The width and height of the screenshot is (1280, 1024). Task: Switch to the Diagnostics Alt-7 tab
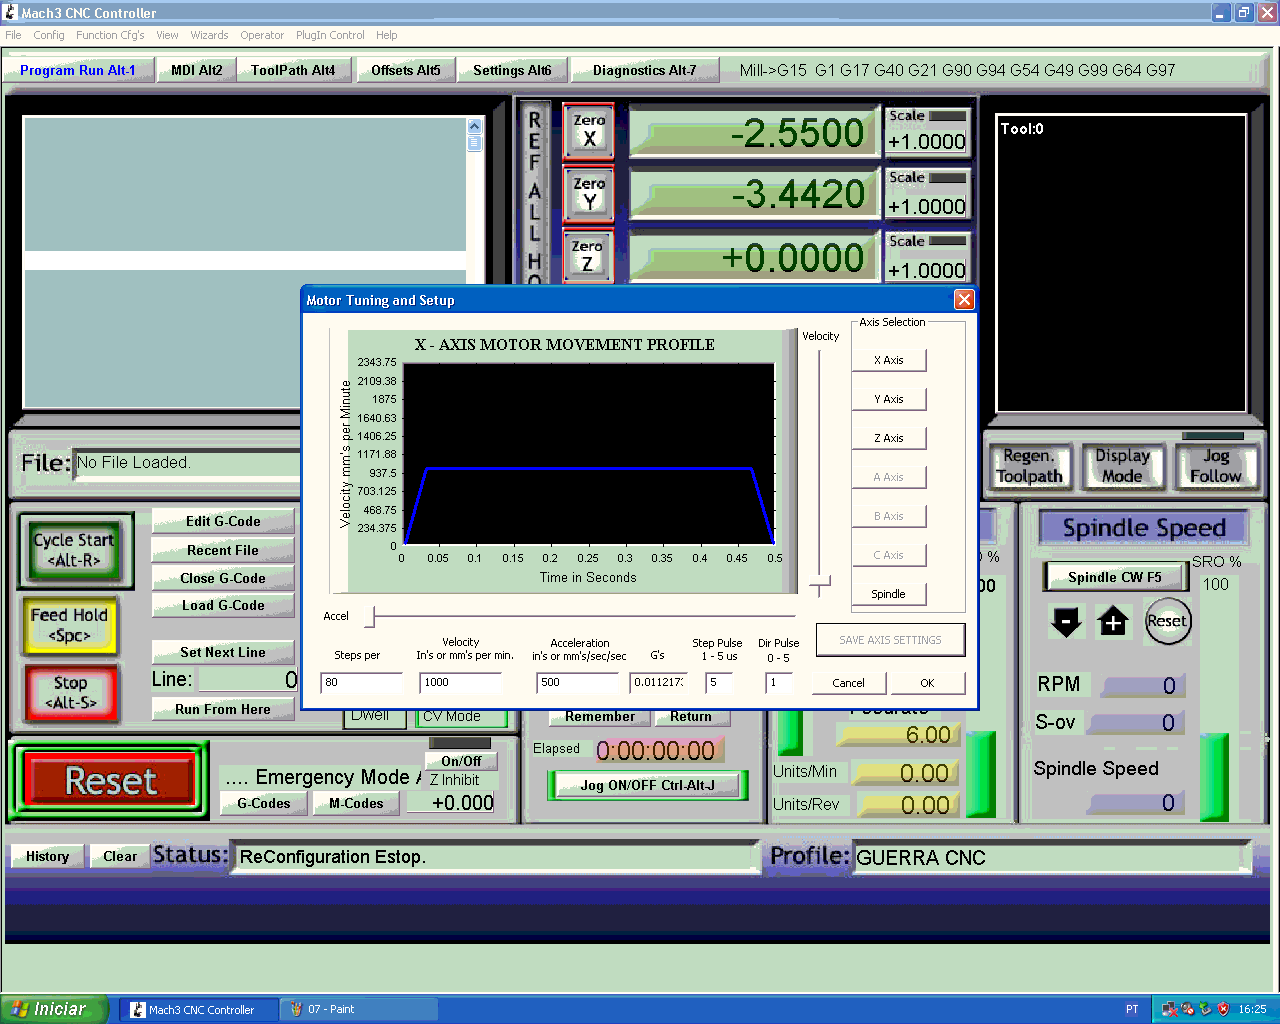(644, 70)
